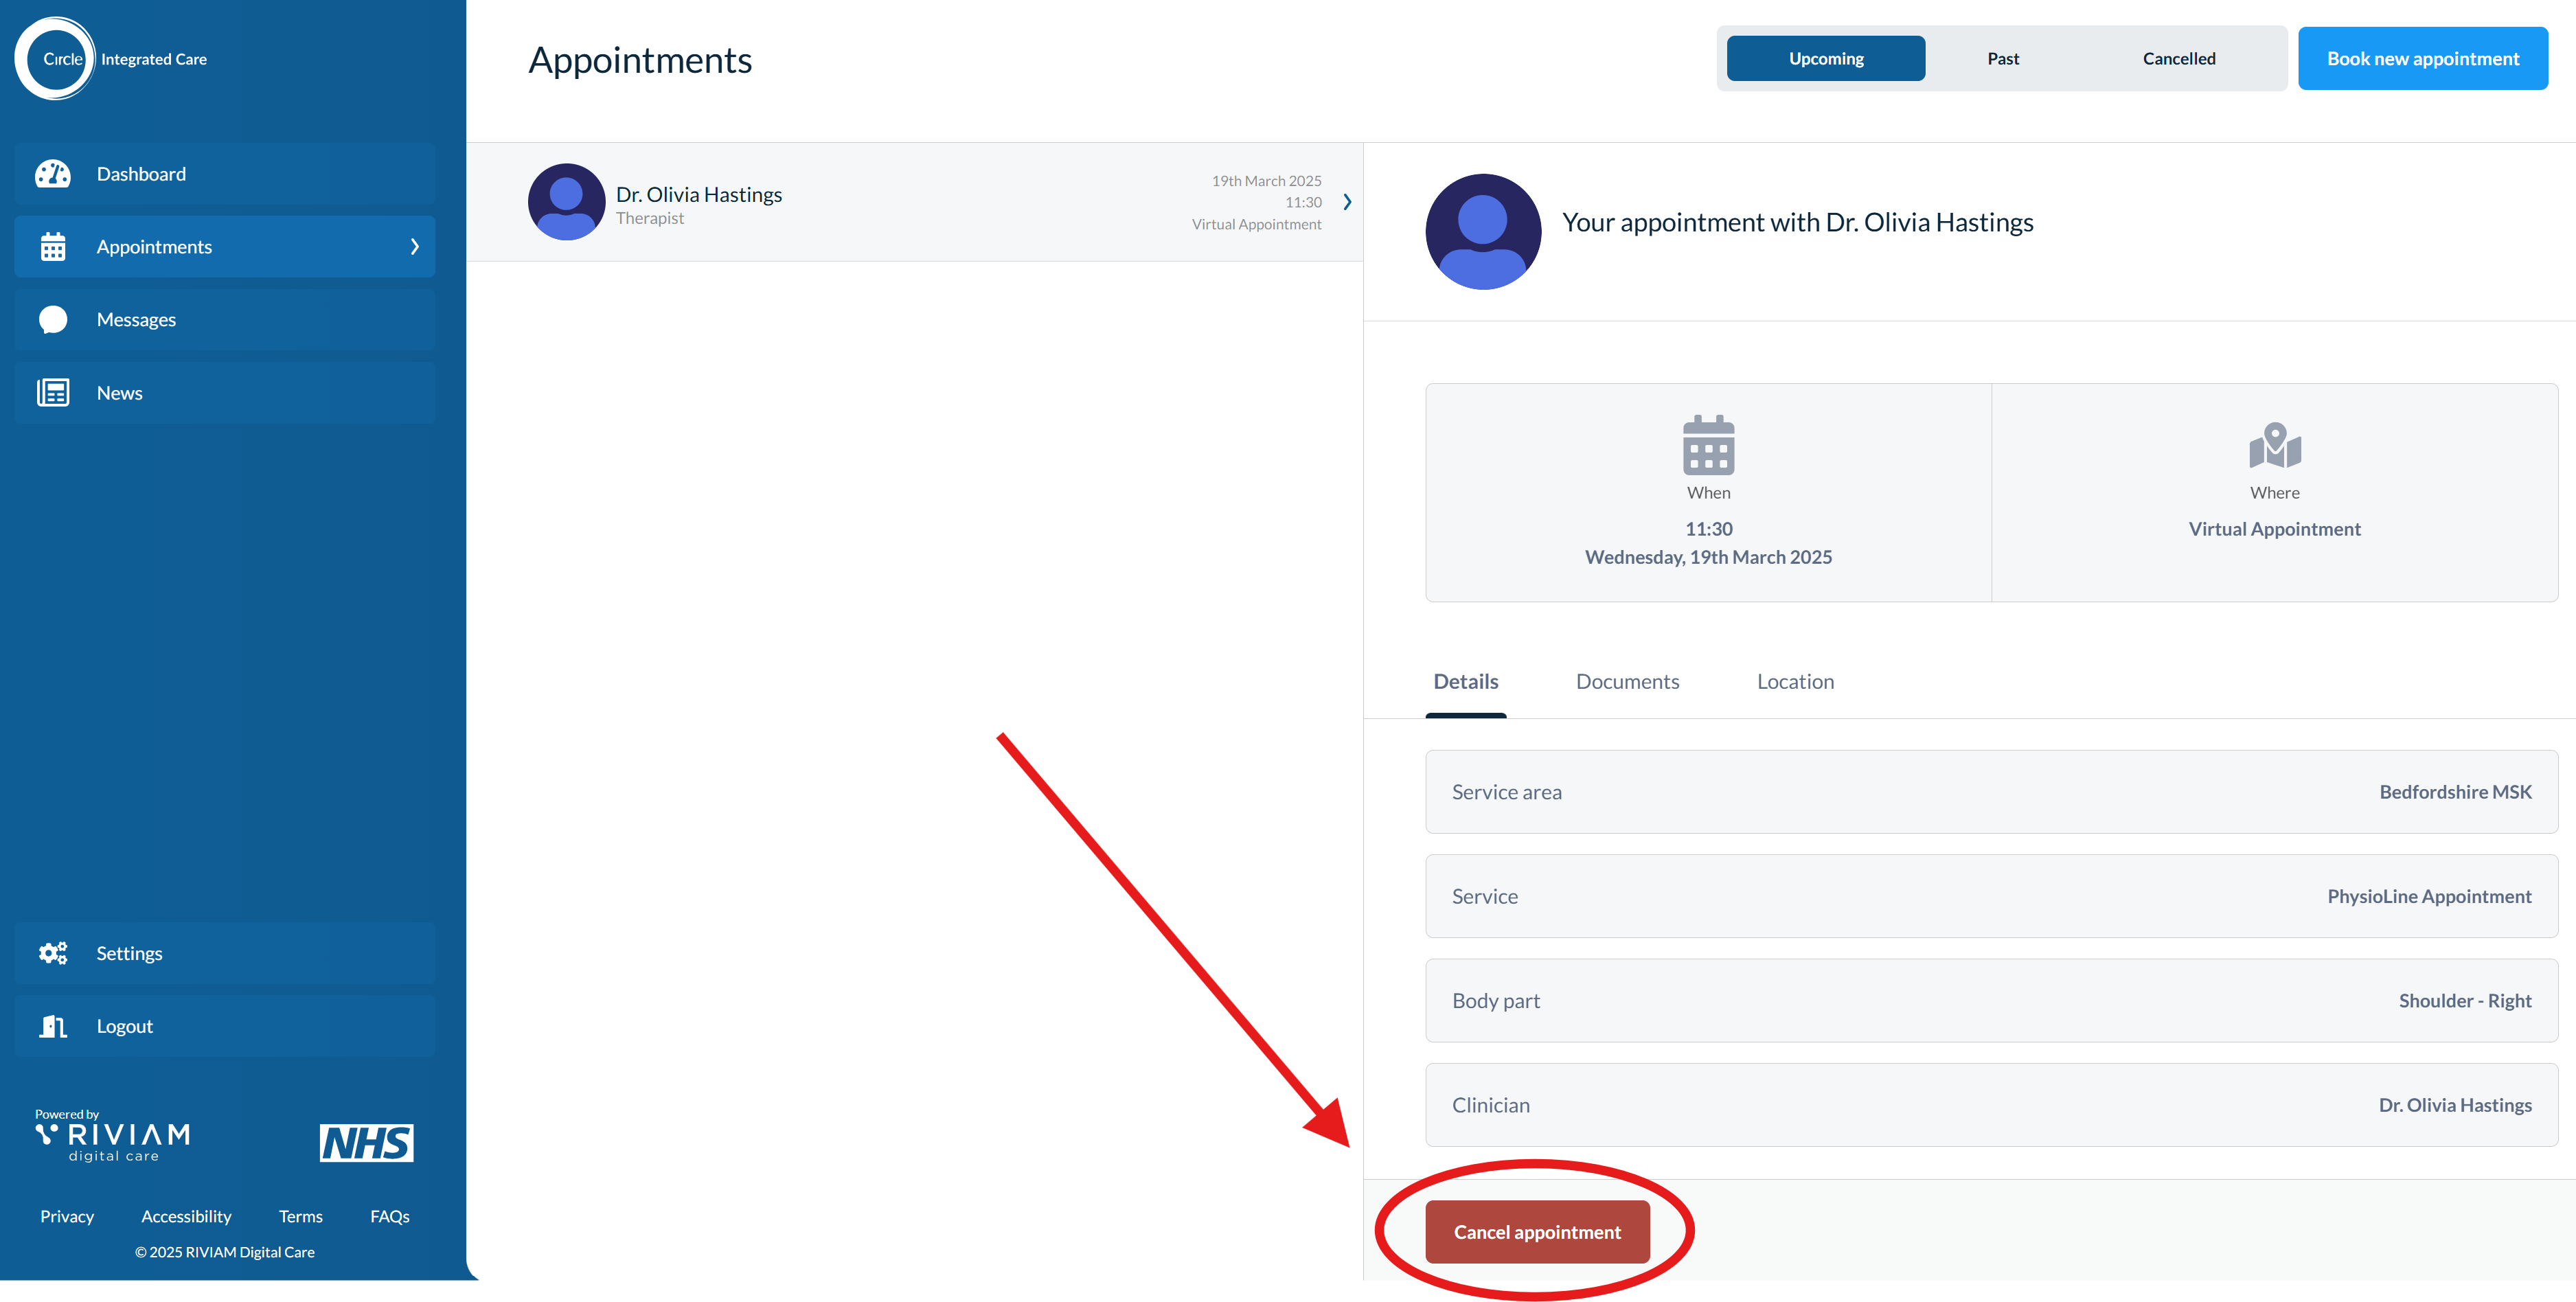Switch to Past appointments filter
This screenshot has height=1302, width=2576.
2002,59
